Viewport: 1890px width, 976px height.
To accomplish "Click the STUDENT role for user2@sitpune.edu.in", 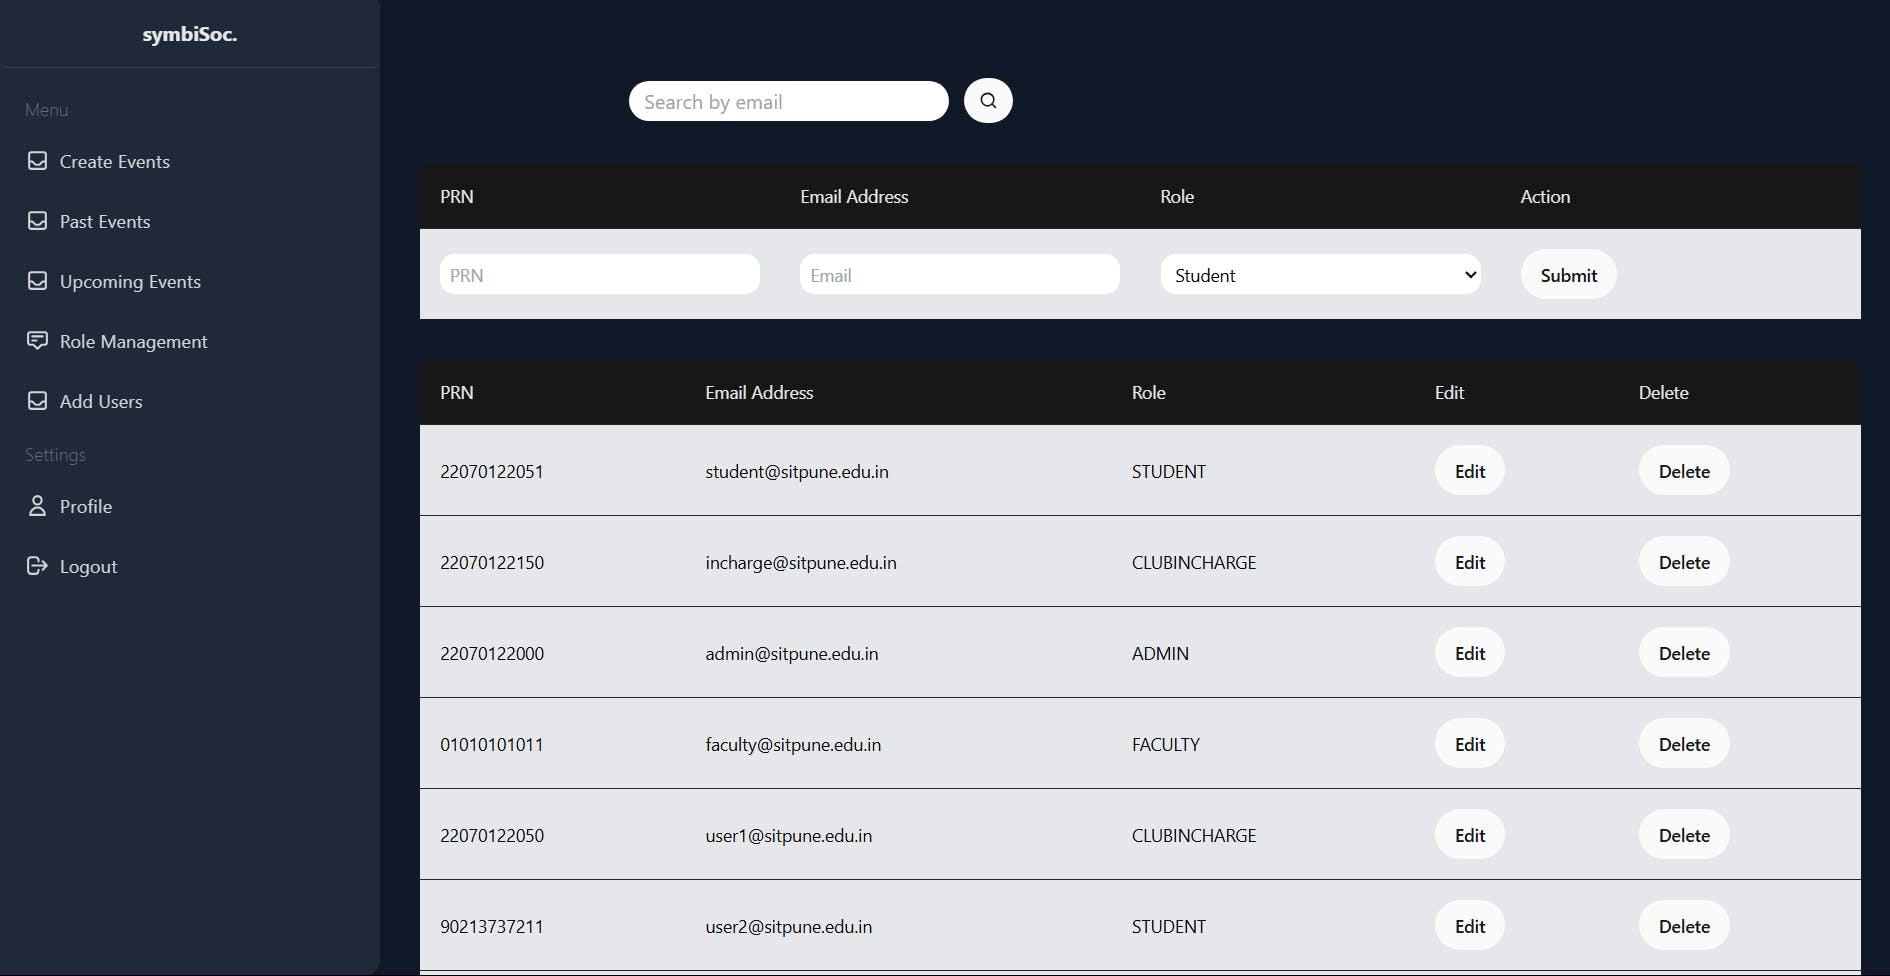I will 1169,927.
